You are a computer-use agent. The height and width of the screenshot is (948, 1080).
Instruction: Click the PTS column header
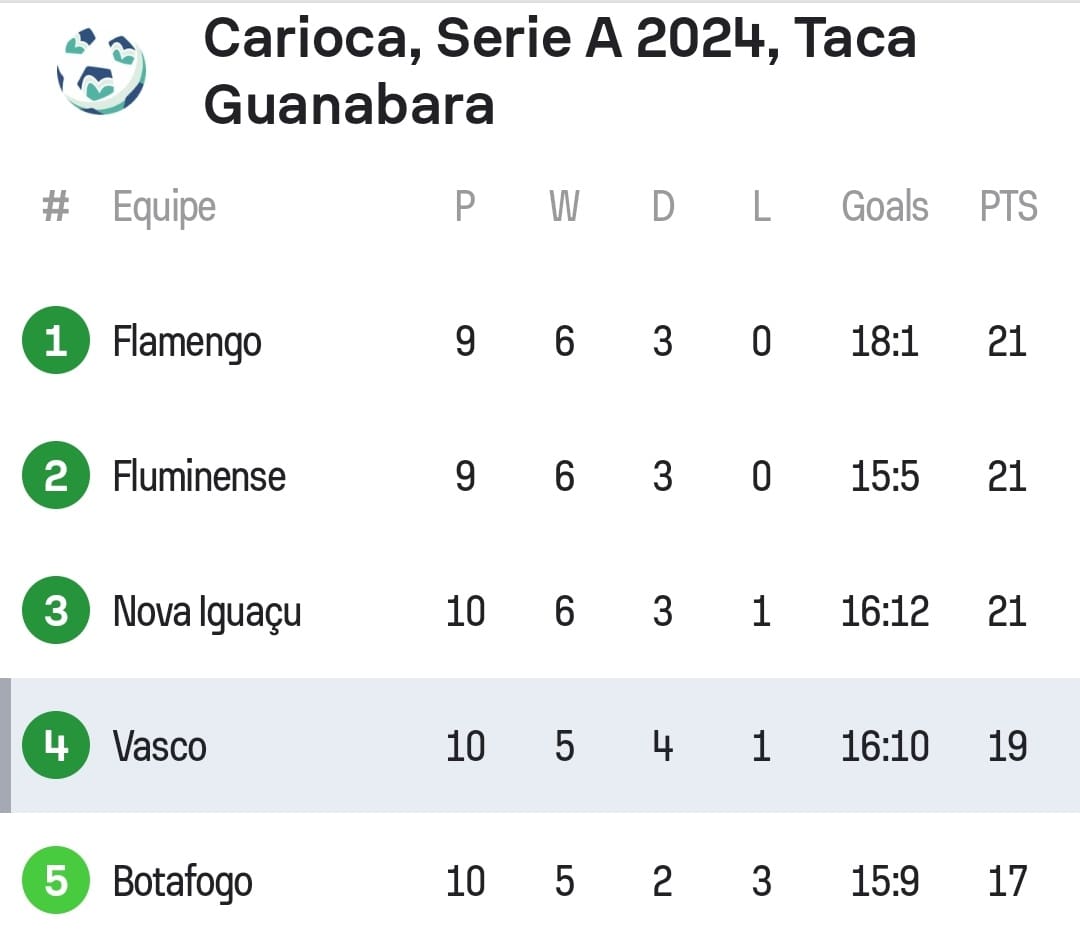tap(1008, 206)
